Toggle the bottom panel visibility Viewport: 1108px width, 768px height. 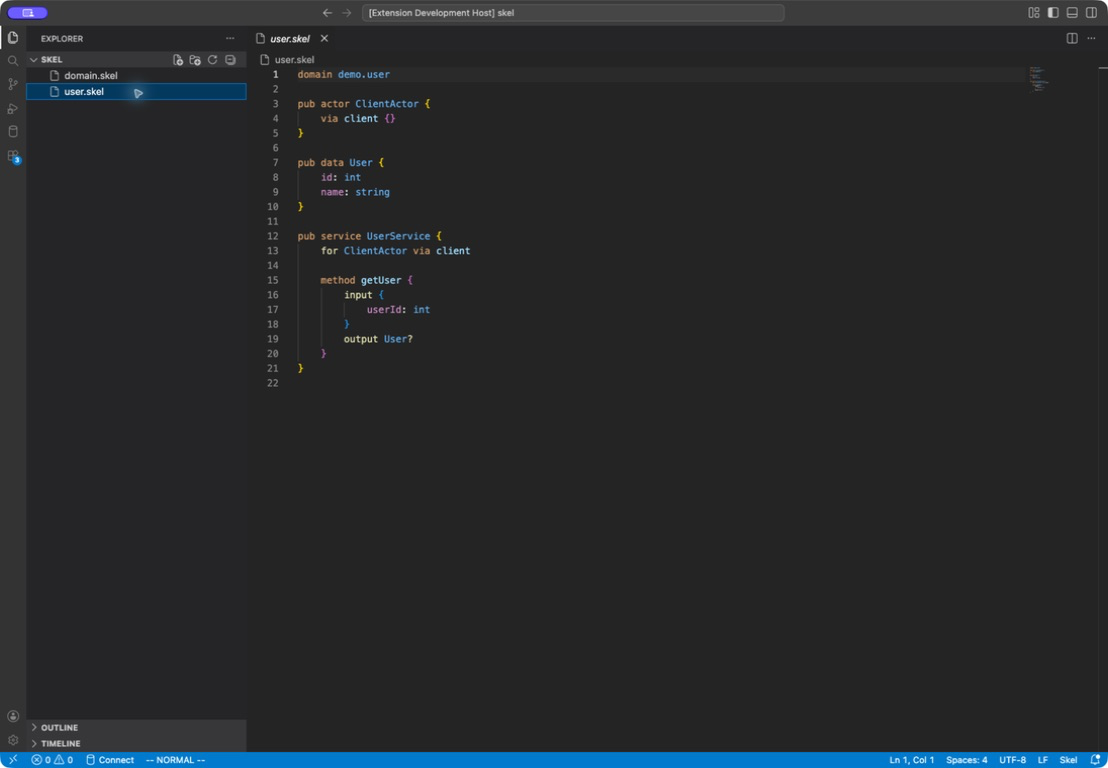1072,13
